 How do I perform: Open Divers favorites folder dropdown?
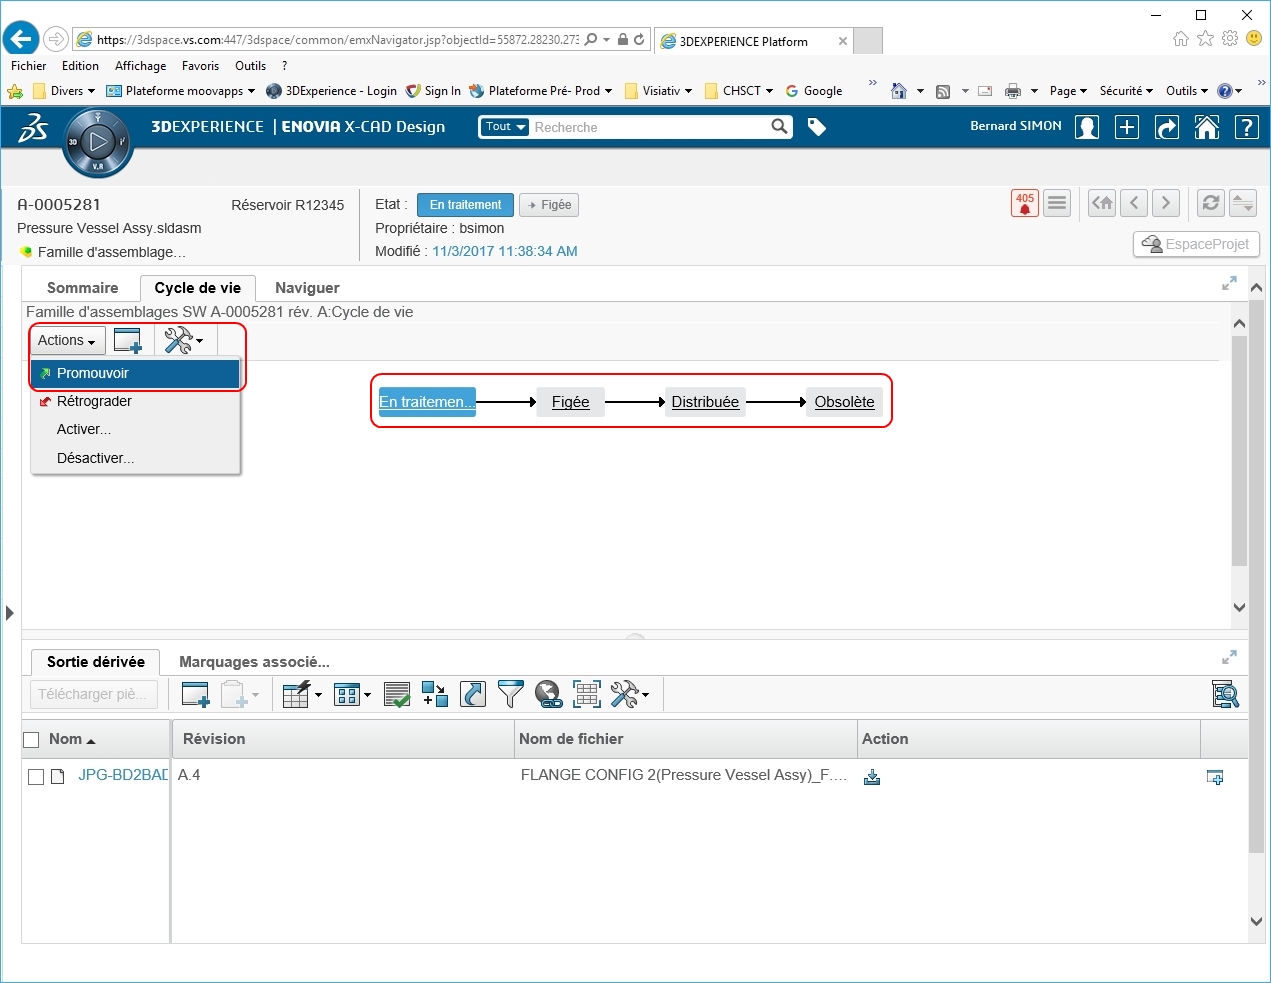[x=65, y=91]
